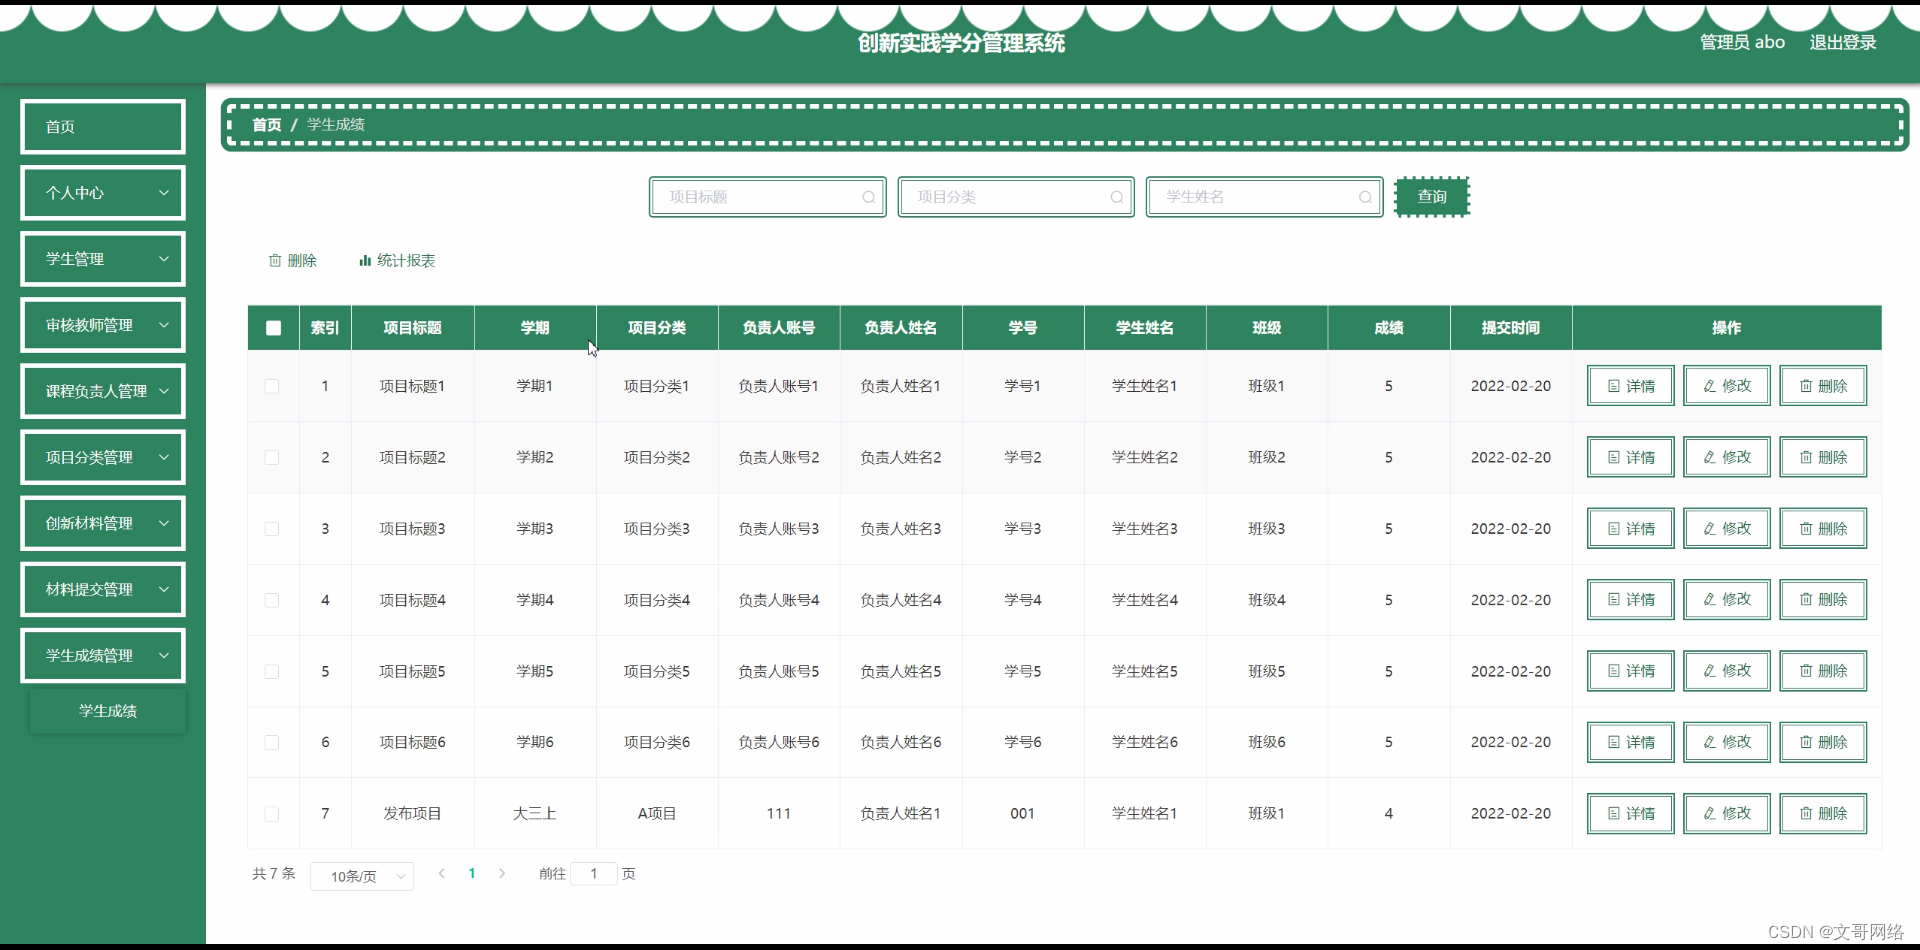Focus the 学生姓名 search field

1264,197
